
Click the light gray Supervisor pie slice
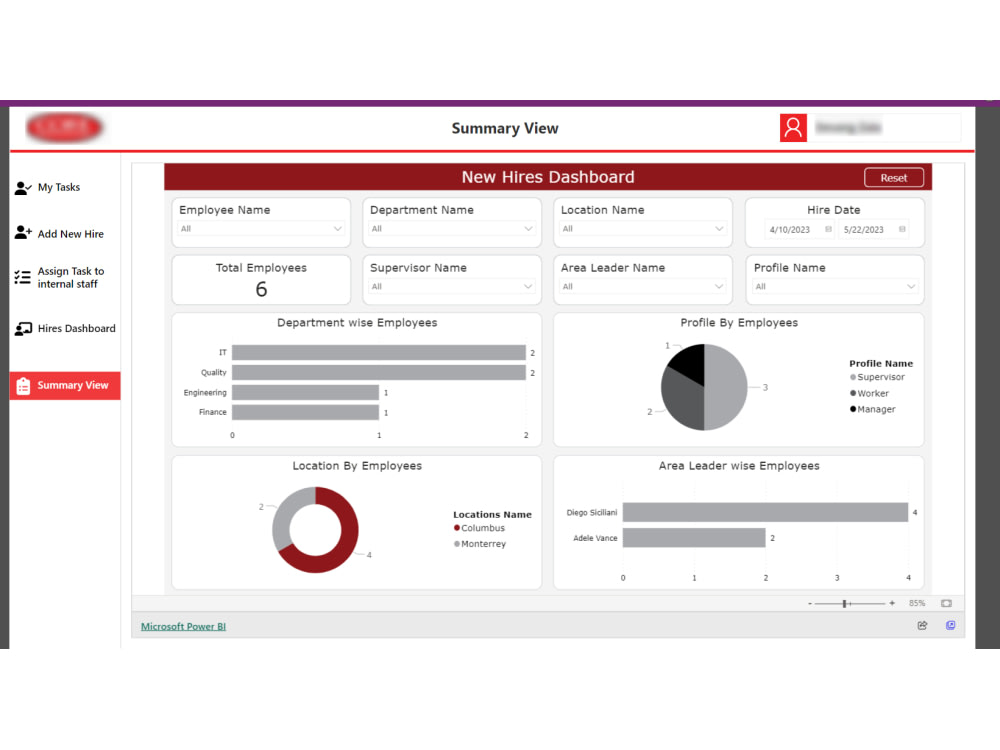(x=727, y=388)
